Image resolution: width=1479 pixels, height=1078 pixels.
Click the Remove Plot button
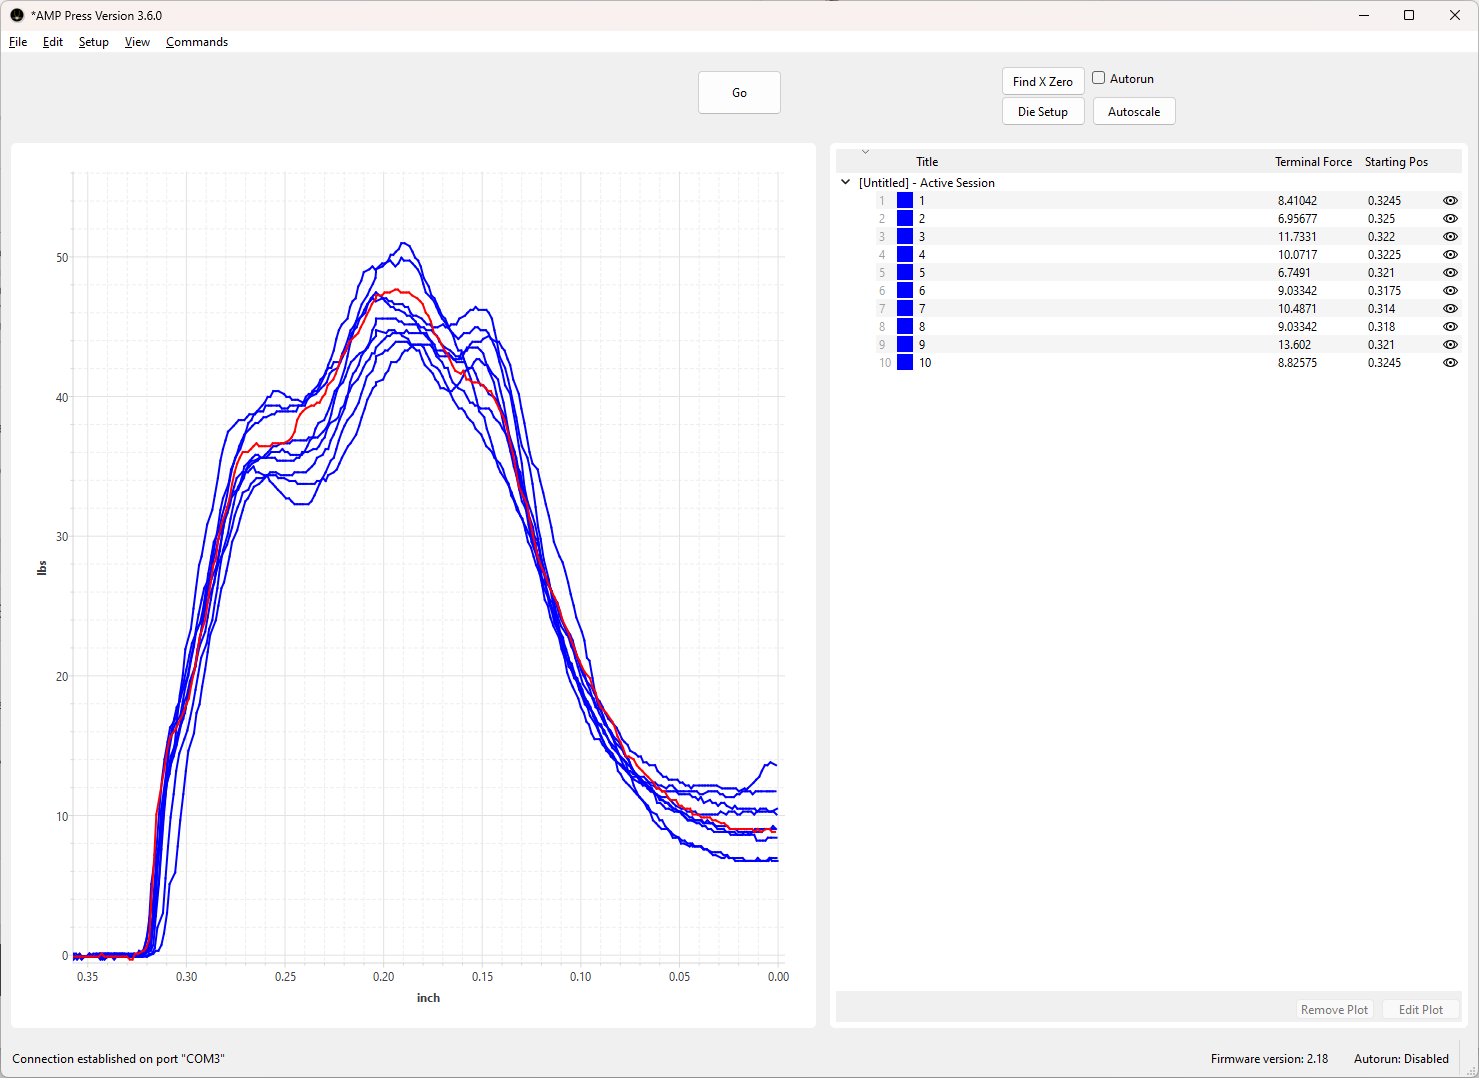coord(1334,1010)
